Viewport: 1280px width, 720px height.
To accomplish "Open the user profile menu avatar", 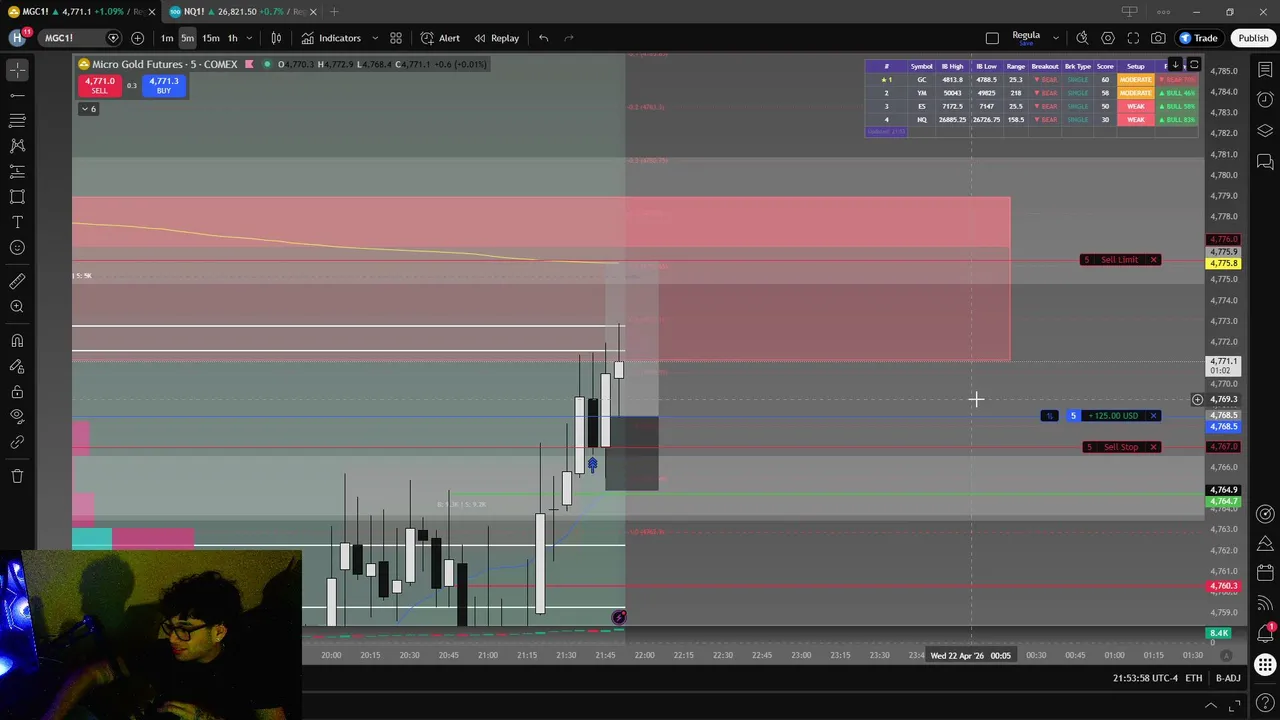I will (17, 38).
